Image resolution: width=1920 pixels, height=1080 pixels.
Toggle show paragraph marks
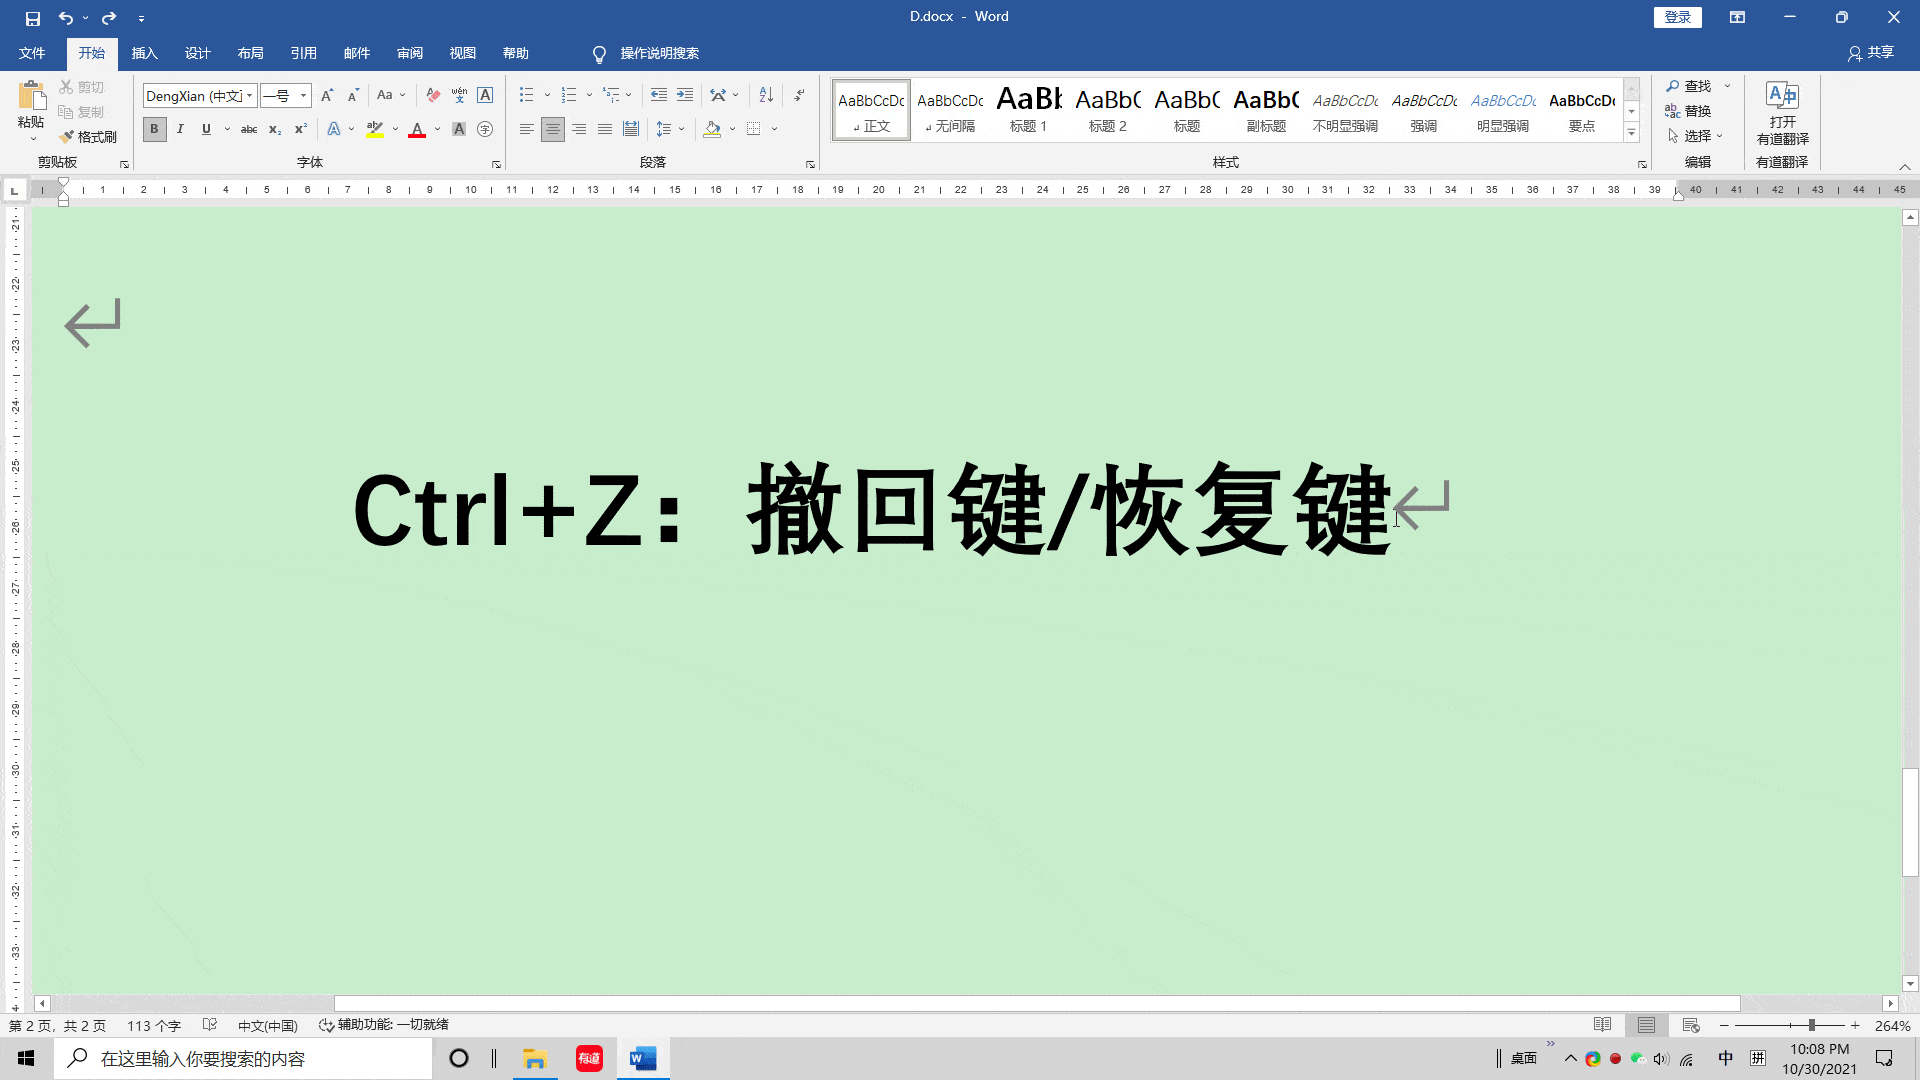click(799, 95)
